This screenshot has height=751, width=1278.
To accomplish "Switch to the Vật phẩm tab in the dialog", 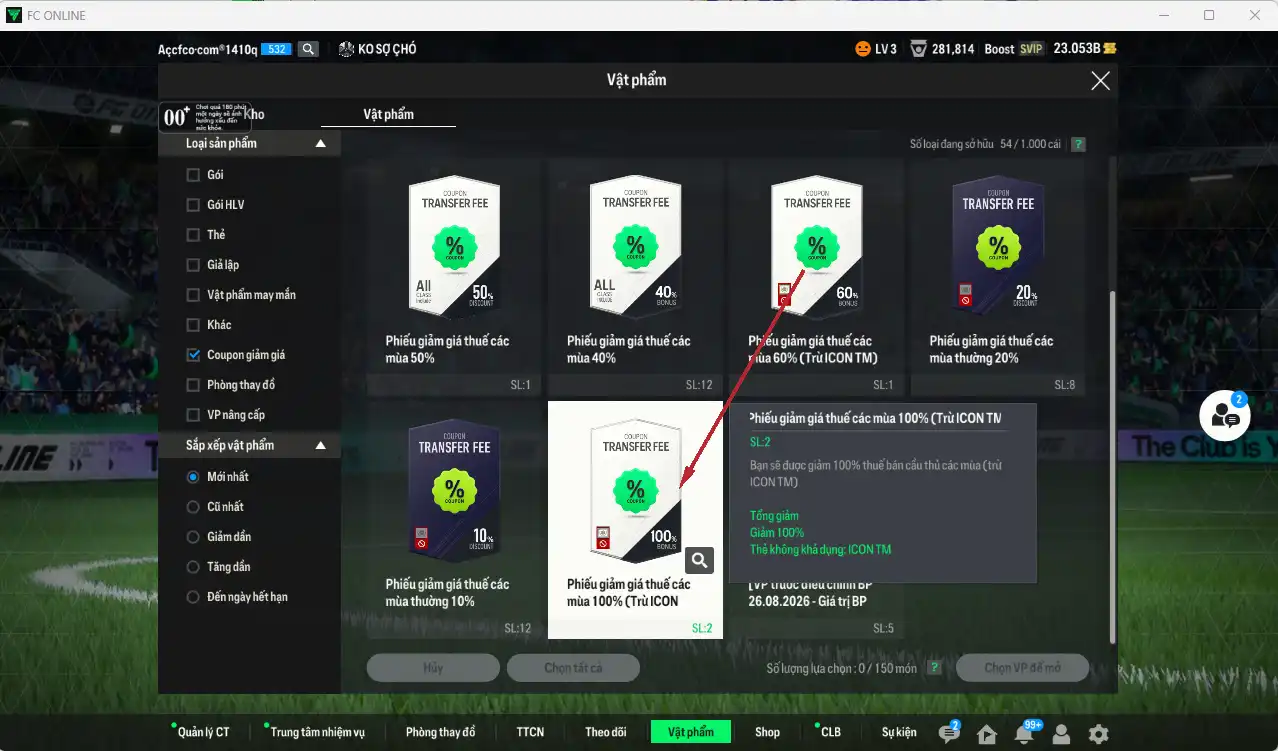I will point(388,115).
